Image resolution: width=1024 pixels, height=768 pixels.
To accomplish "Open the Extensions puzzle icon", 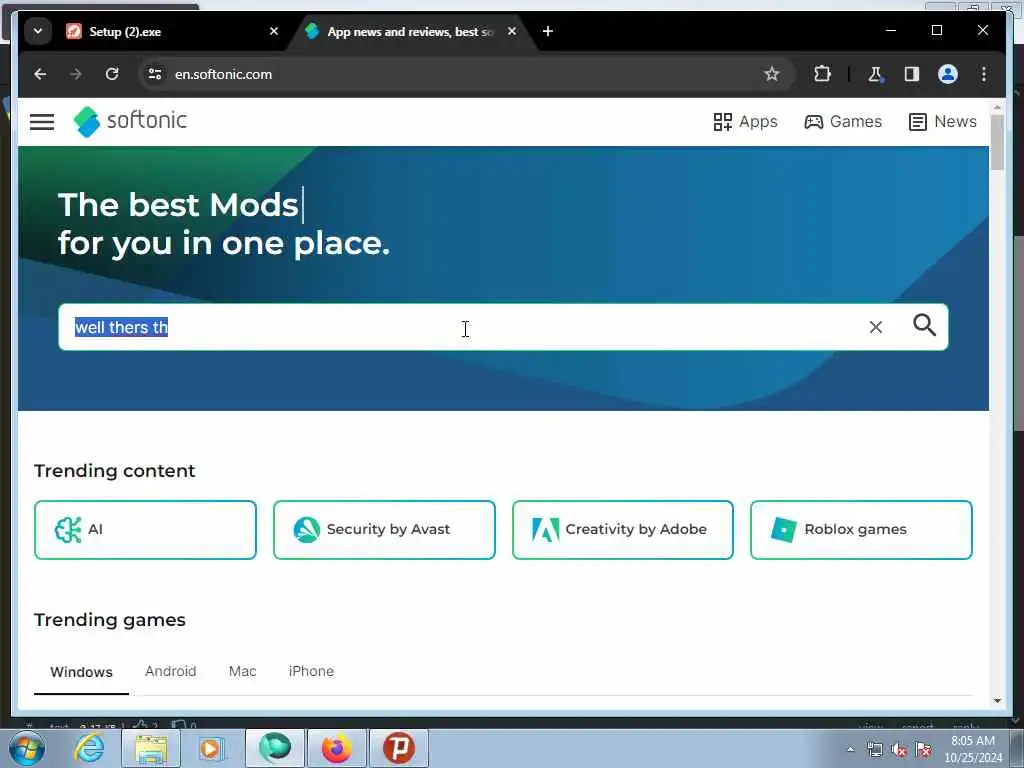I will [x=822, y=74].
